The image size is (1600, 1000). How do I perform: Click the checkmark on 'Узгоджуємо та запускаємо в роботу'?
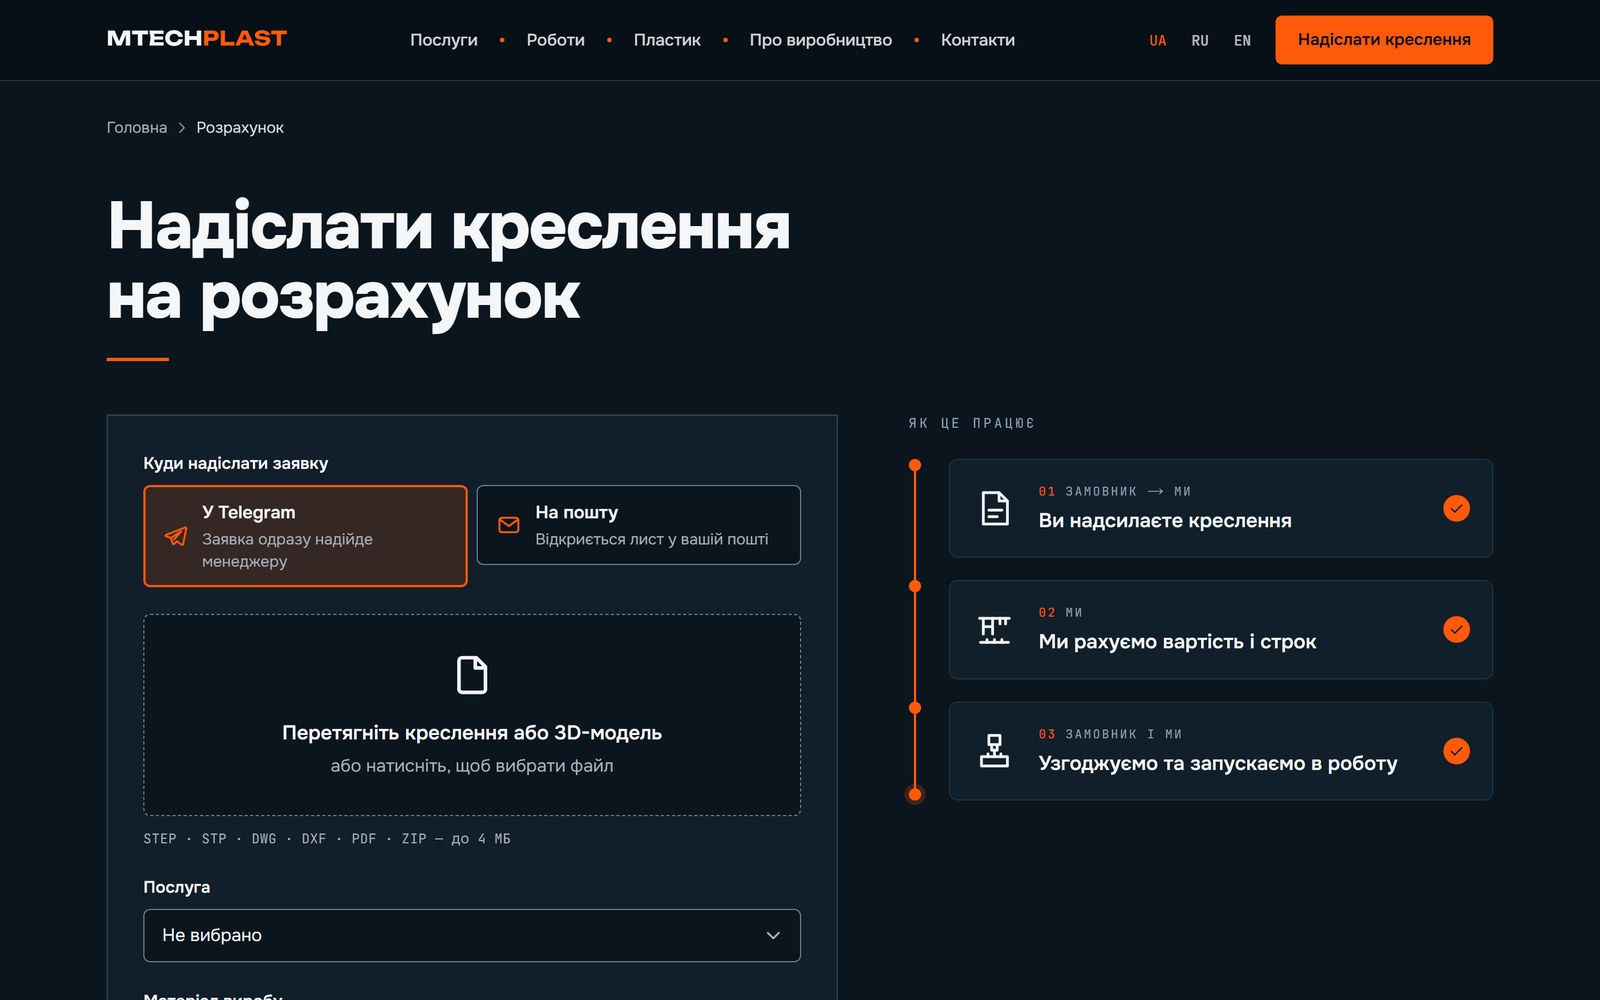[1457, 751]
